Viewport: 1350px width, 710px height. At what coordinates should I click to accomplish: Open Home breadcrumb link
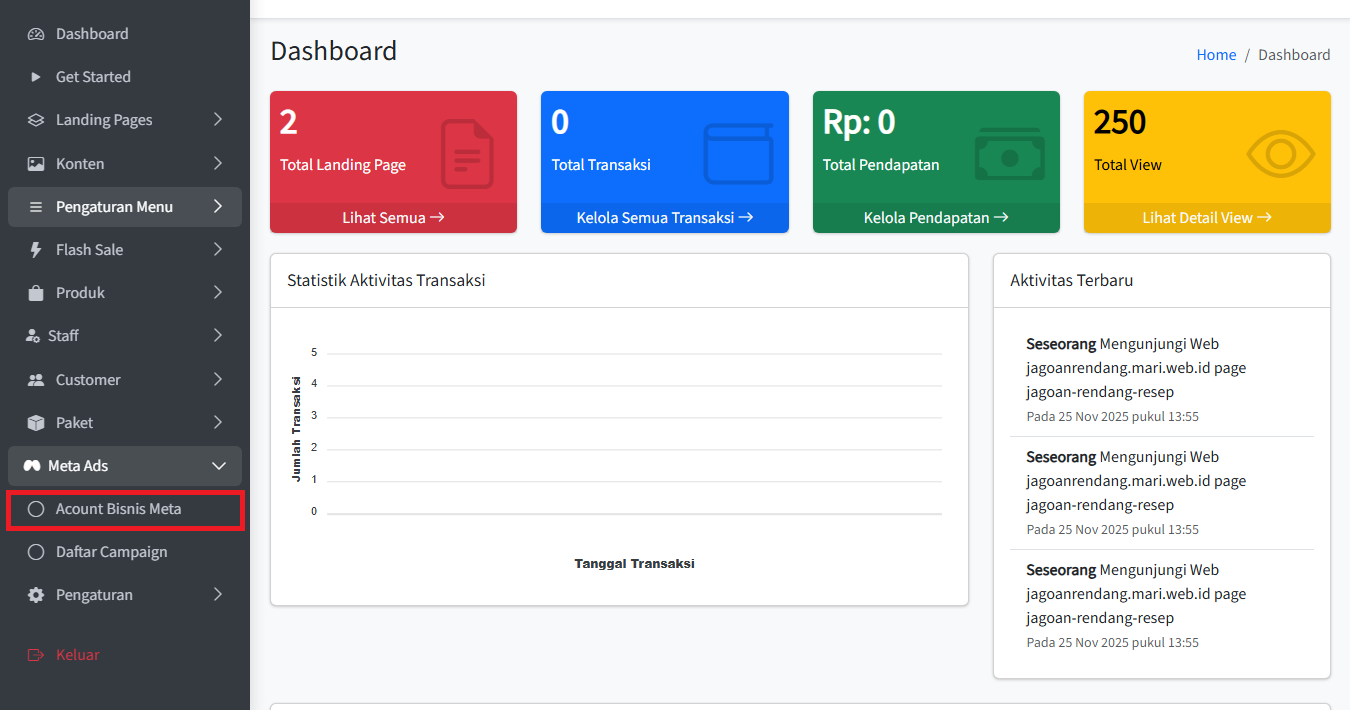coord(1216,55)
